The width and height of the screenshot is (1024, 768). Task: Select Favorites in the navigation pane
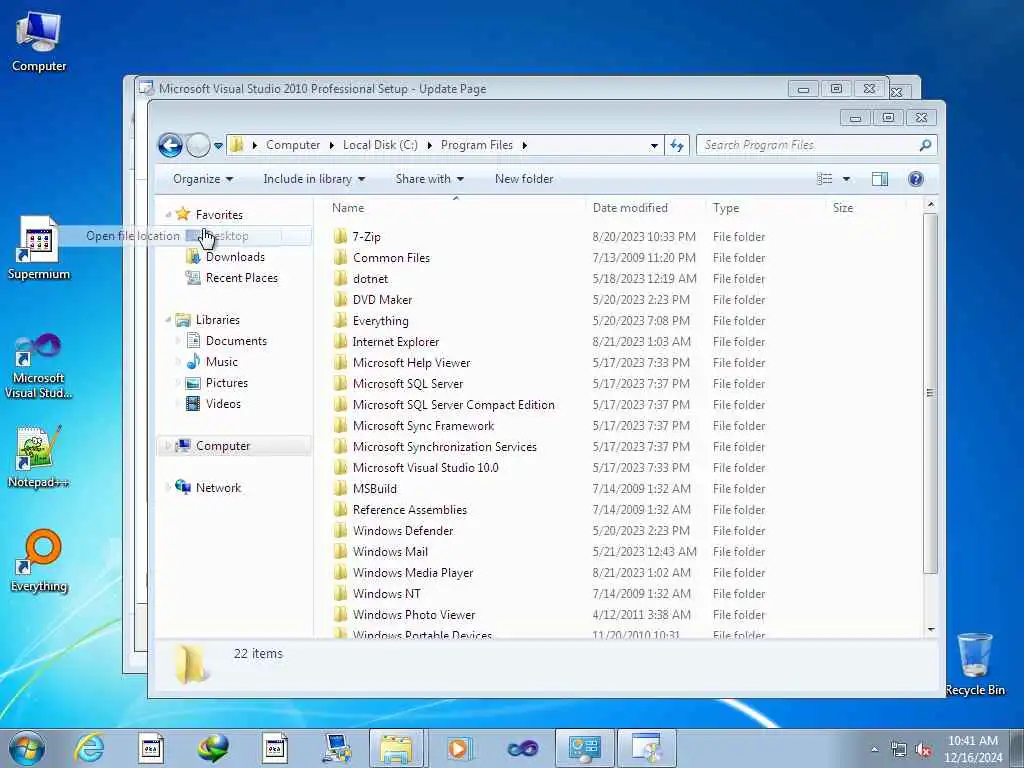[x=219, y=215]
